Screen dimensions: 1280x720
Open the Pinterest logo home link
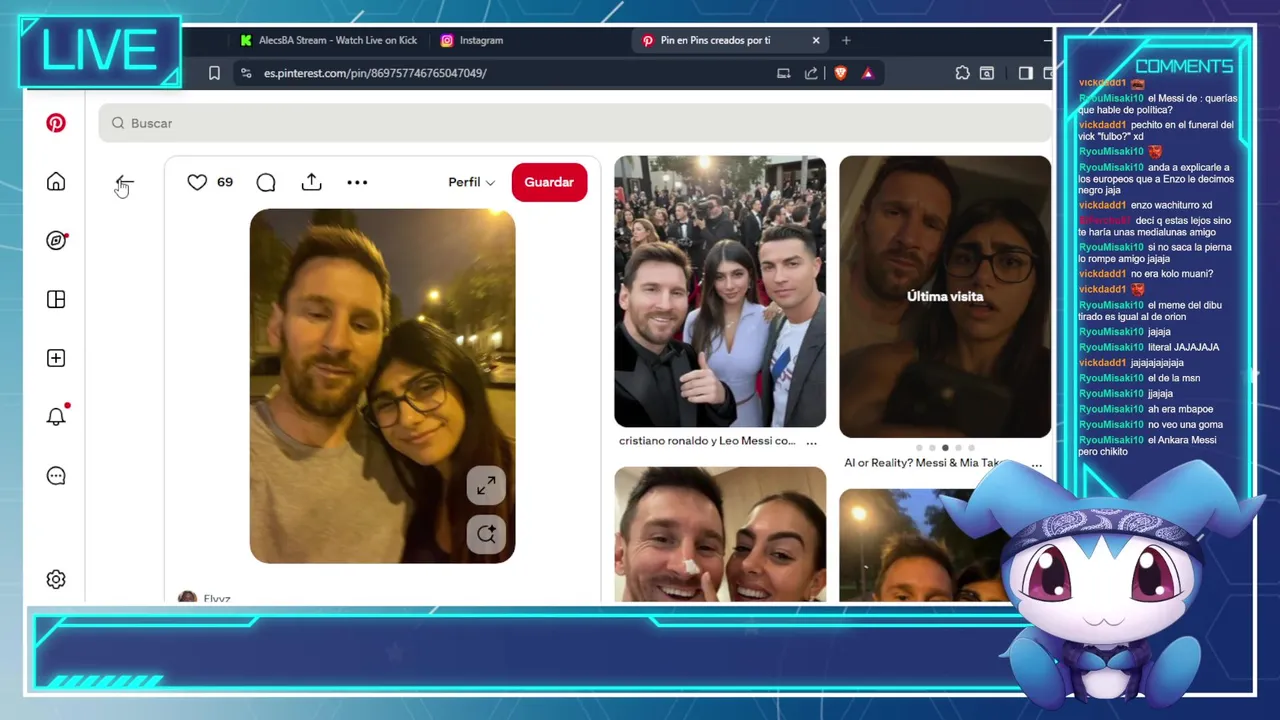pos(56,123)
